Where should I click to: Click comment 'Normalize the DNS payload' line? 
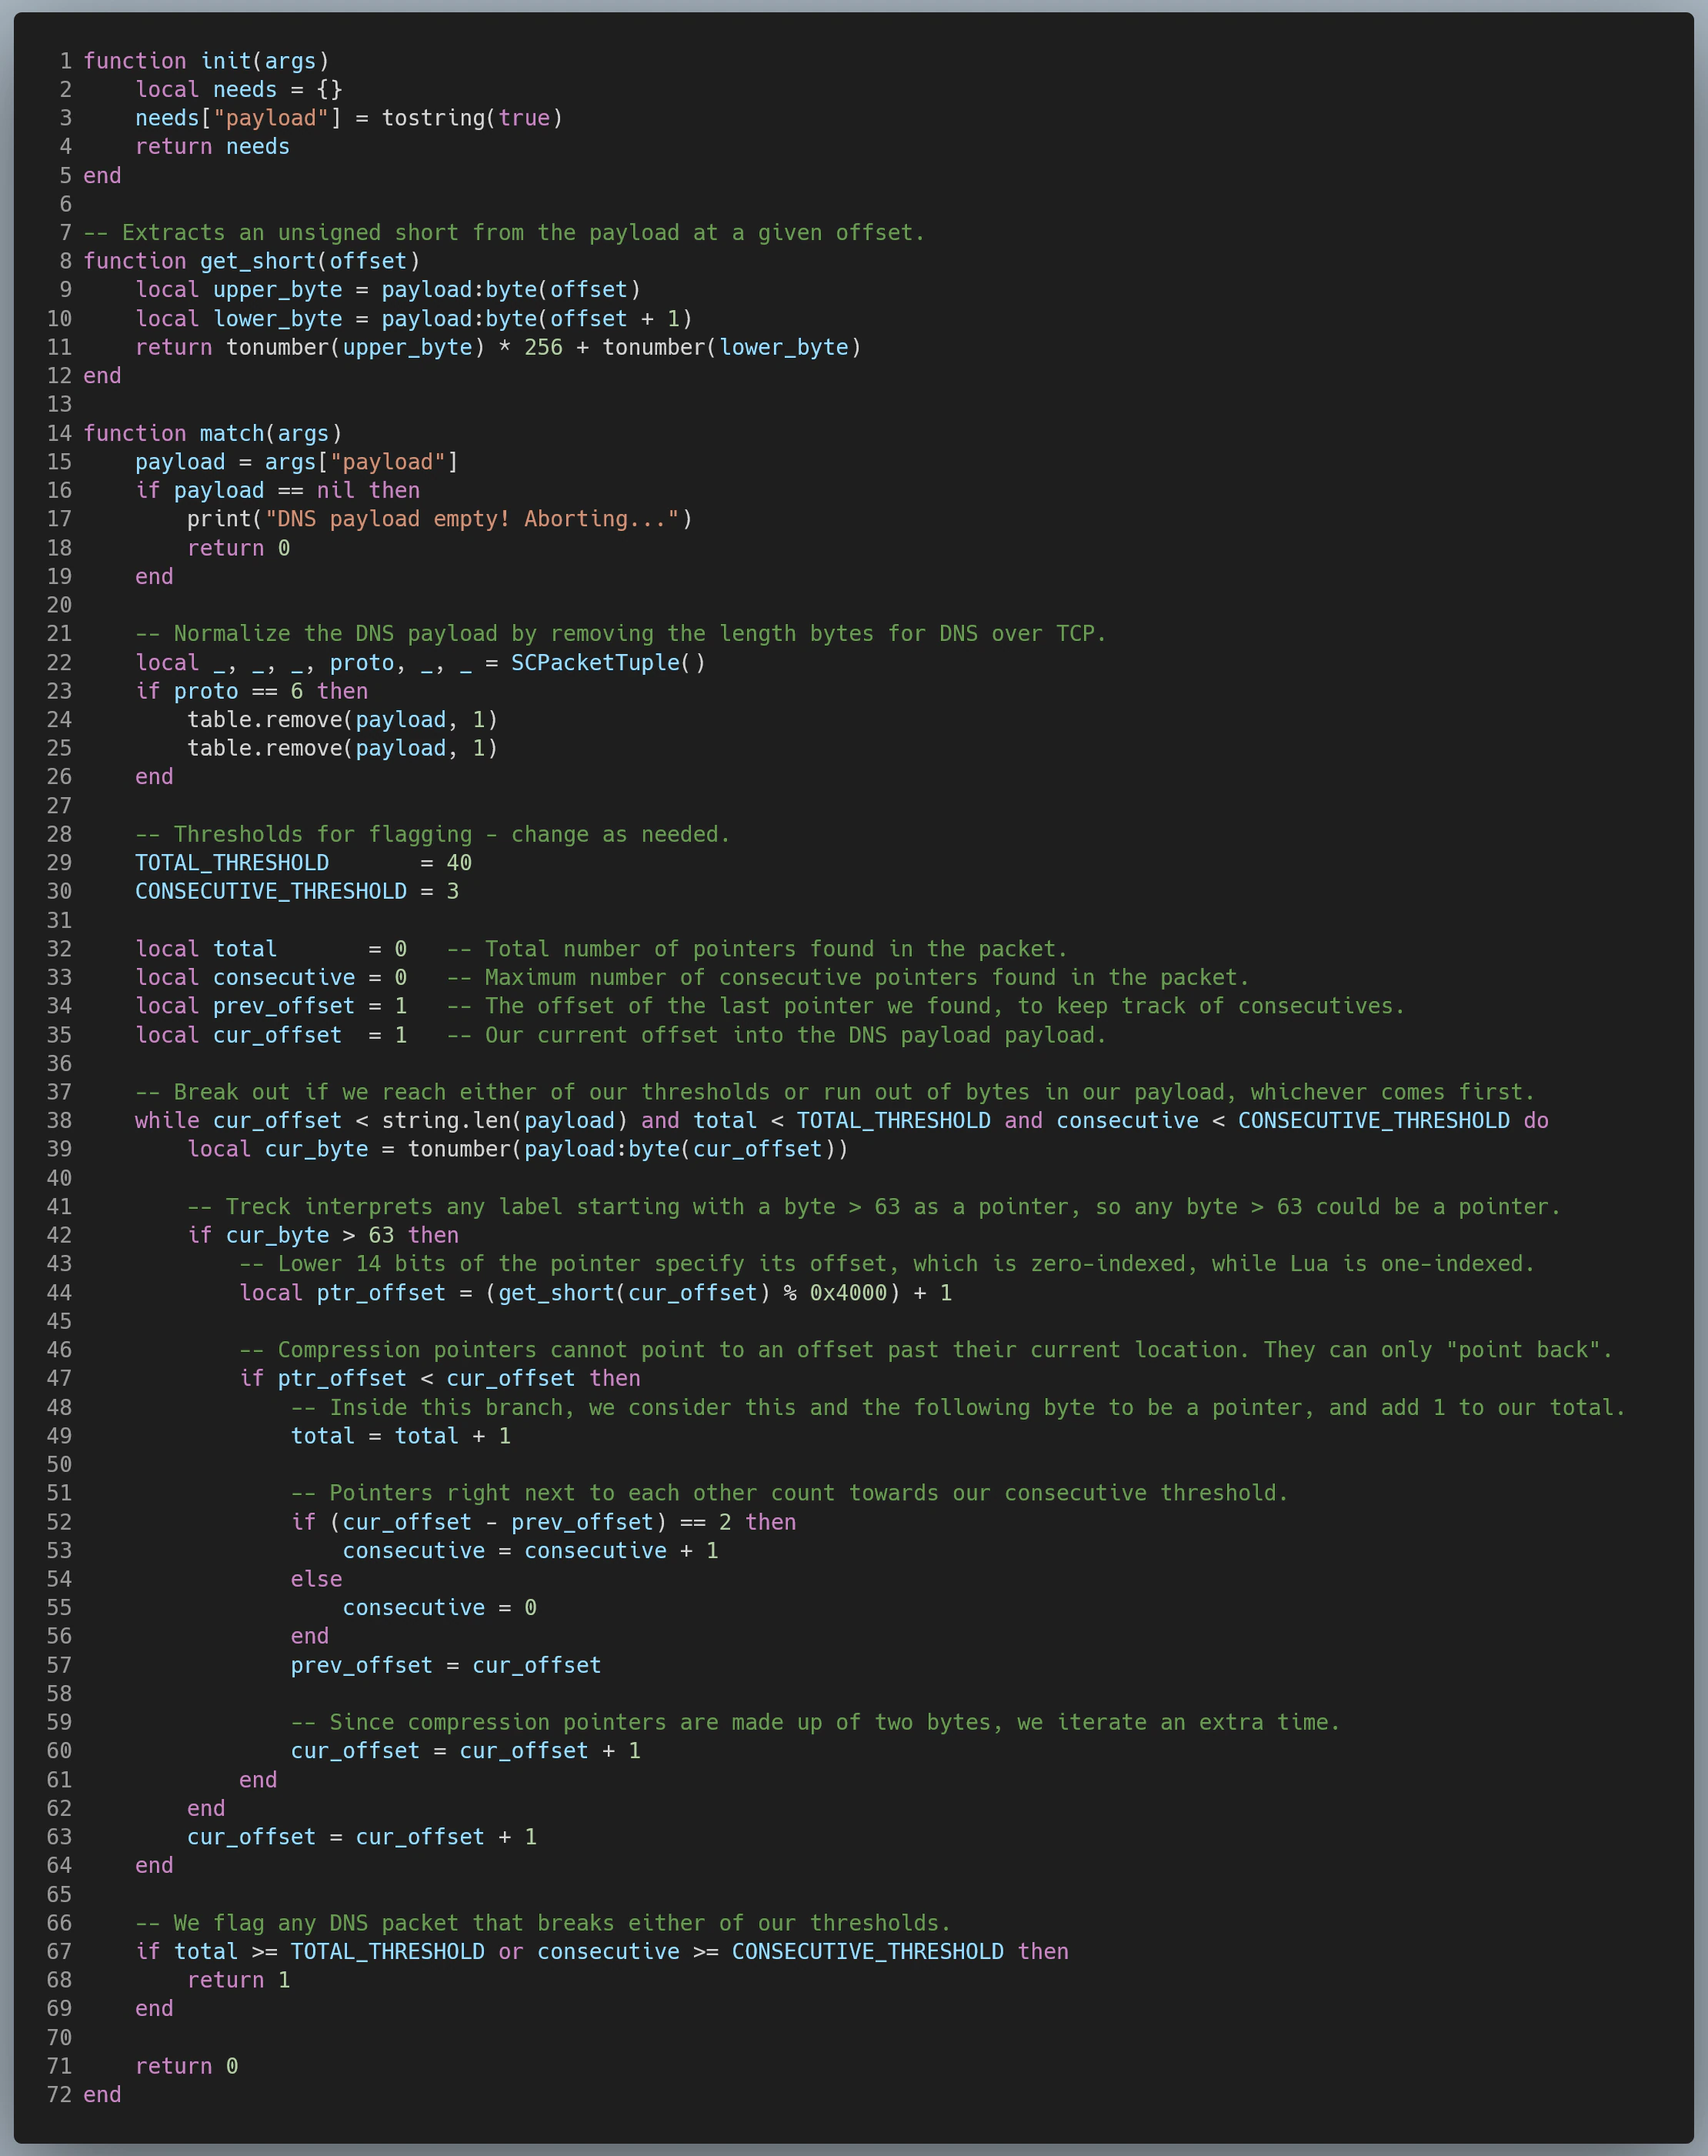pos(621,634)
